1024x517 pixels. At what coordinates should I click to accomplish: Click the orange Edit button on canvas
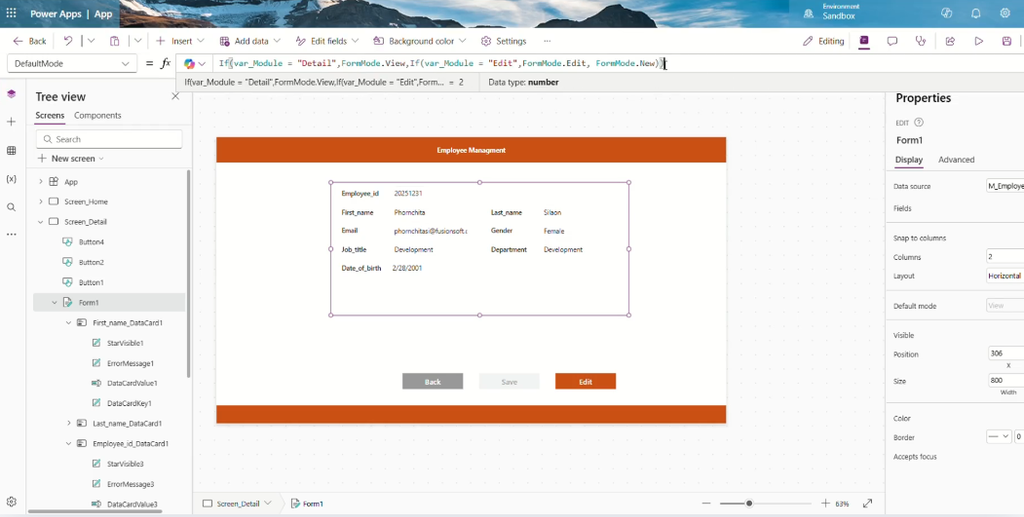tap(585, 382)
